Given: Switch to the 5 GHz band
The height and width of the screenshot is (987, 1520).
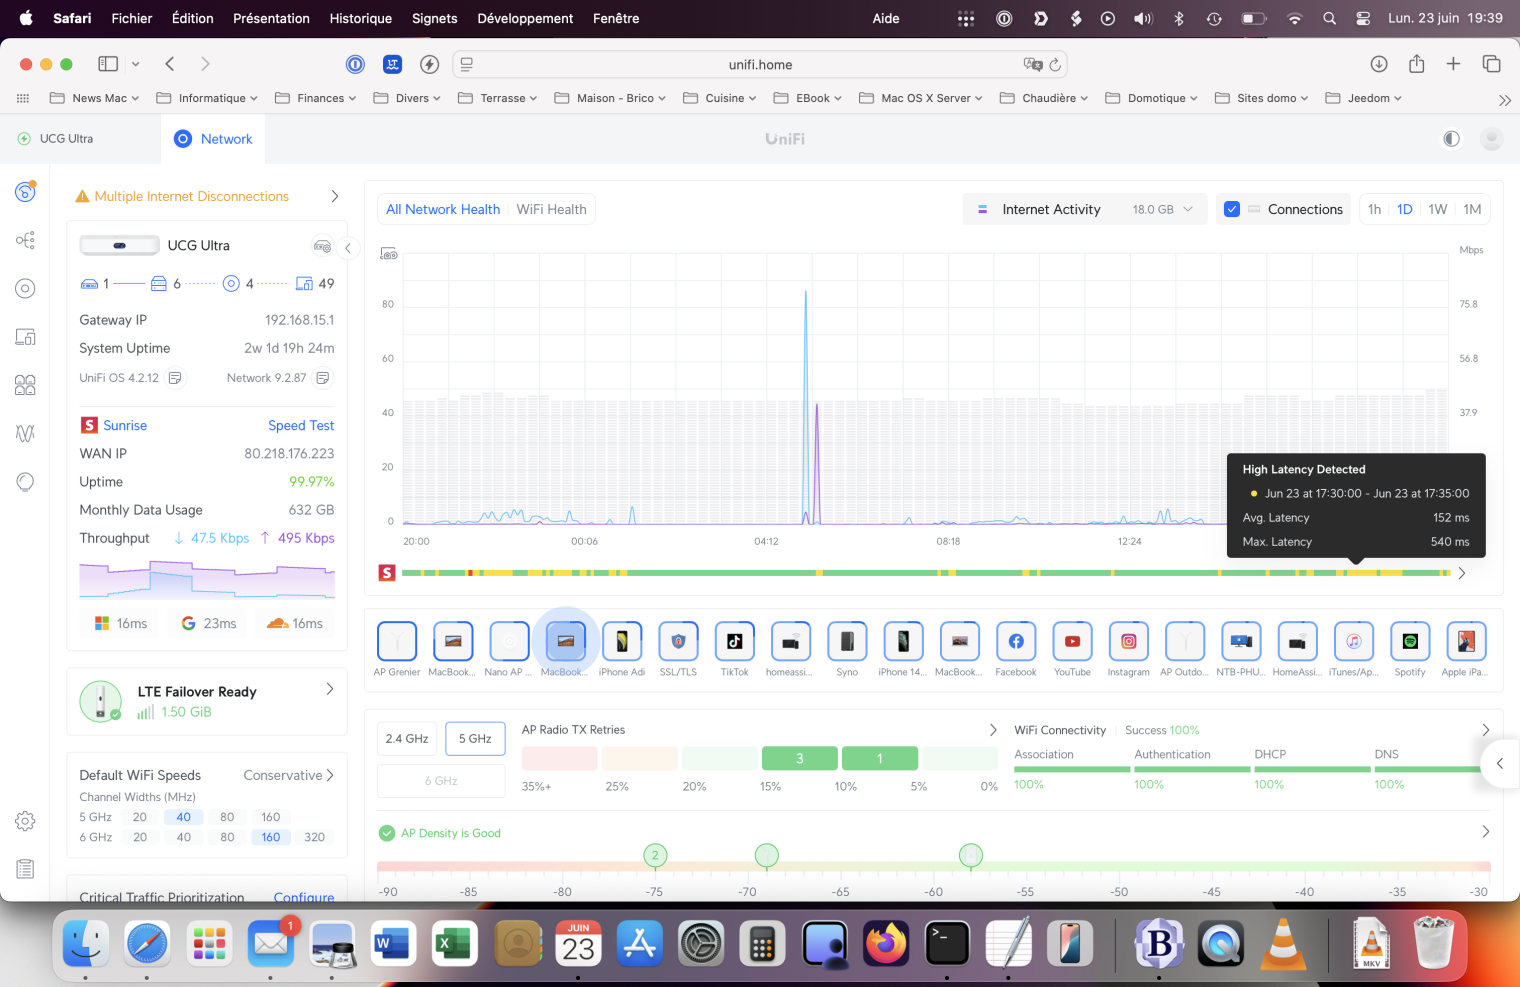Looking at the screenshot, I should (x=475, y=739).
